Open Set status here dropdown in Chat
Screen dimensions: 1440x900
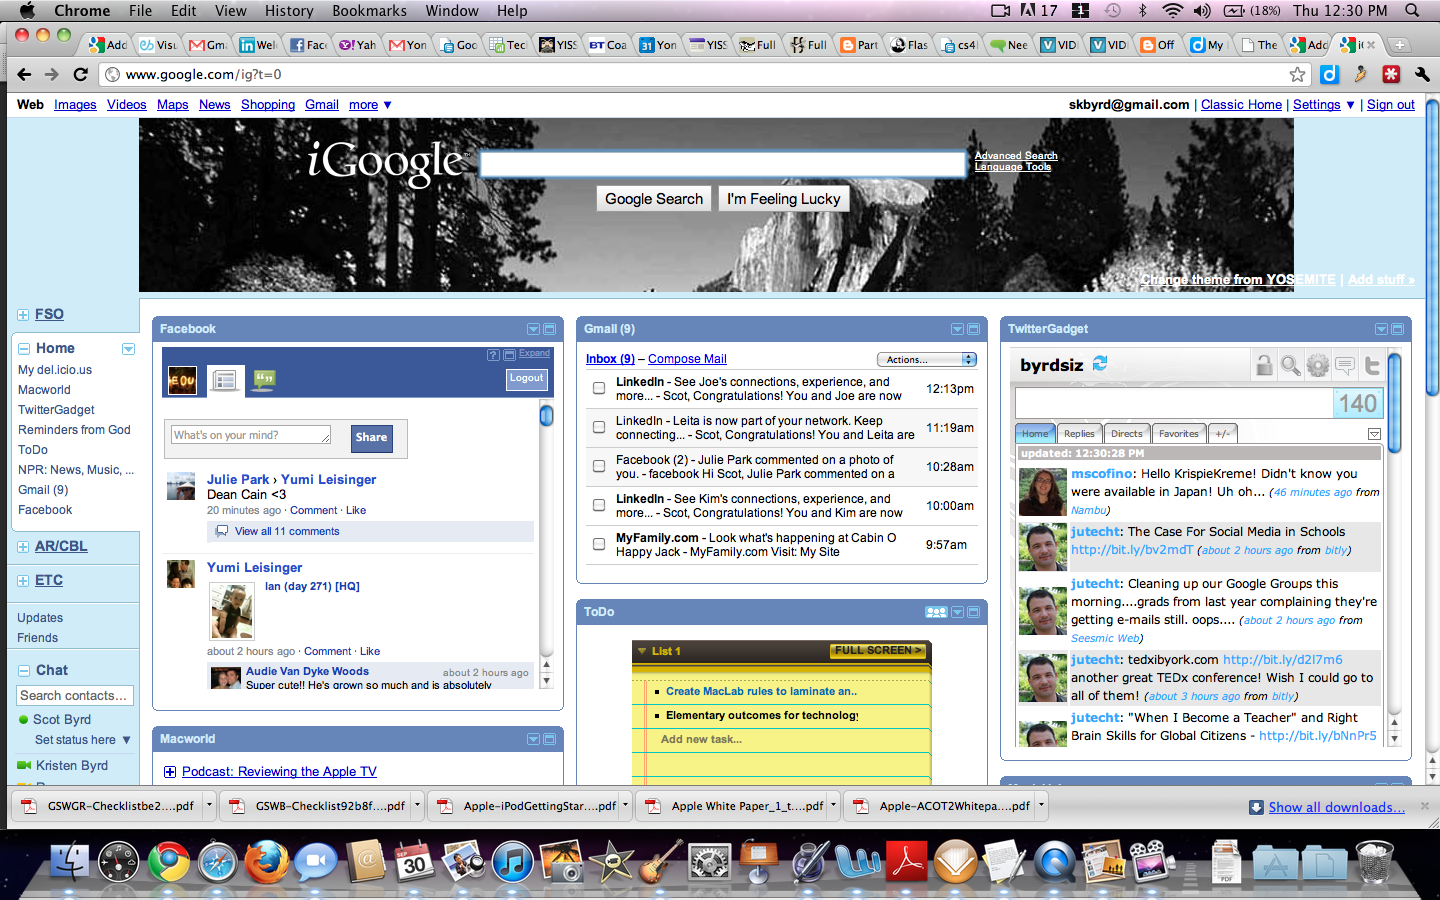[83, 740]
